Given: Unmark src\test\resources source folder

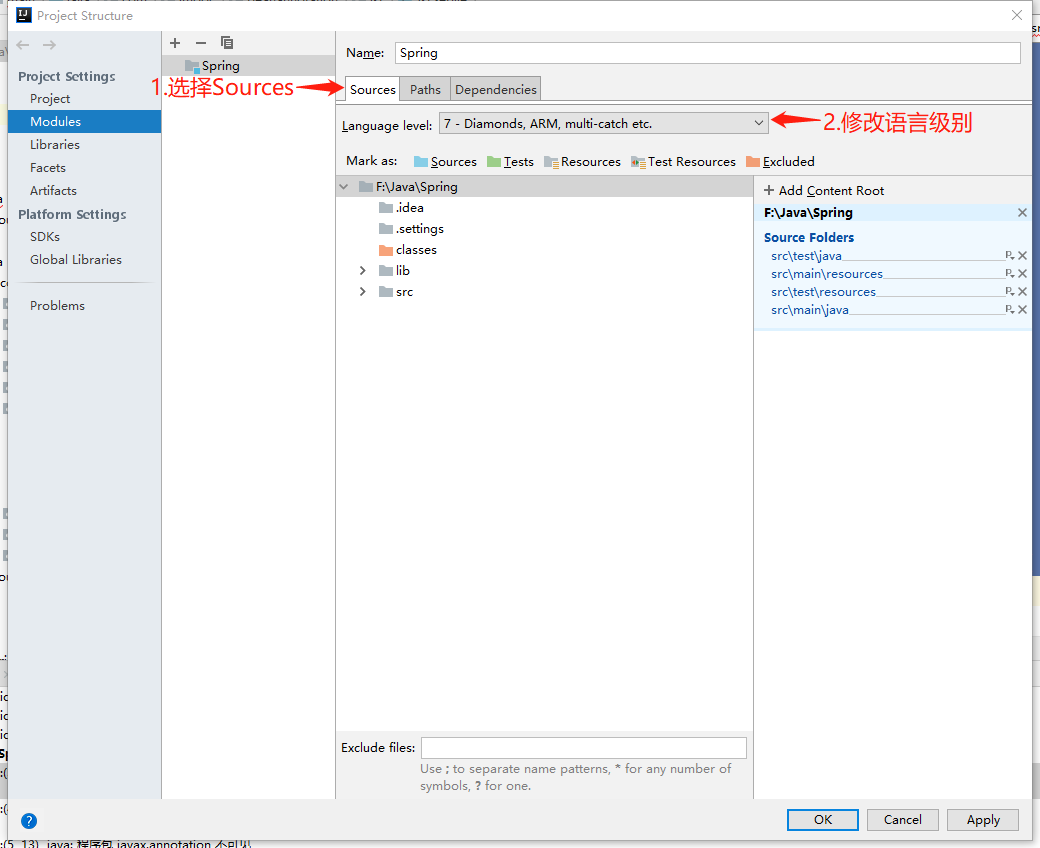Looking at the screenshot, I should (1023, 292).
